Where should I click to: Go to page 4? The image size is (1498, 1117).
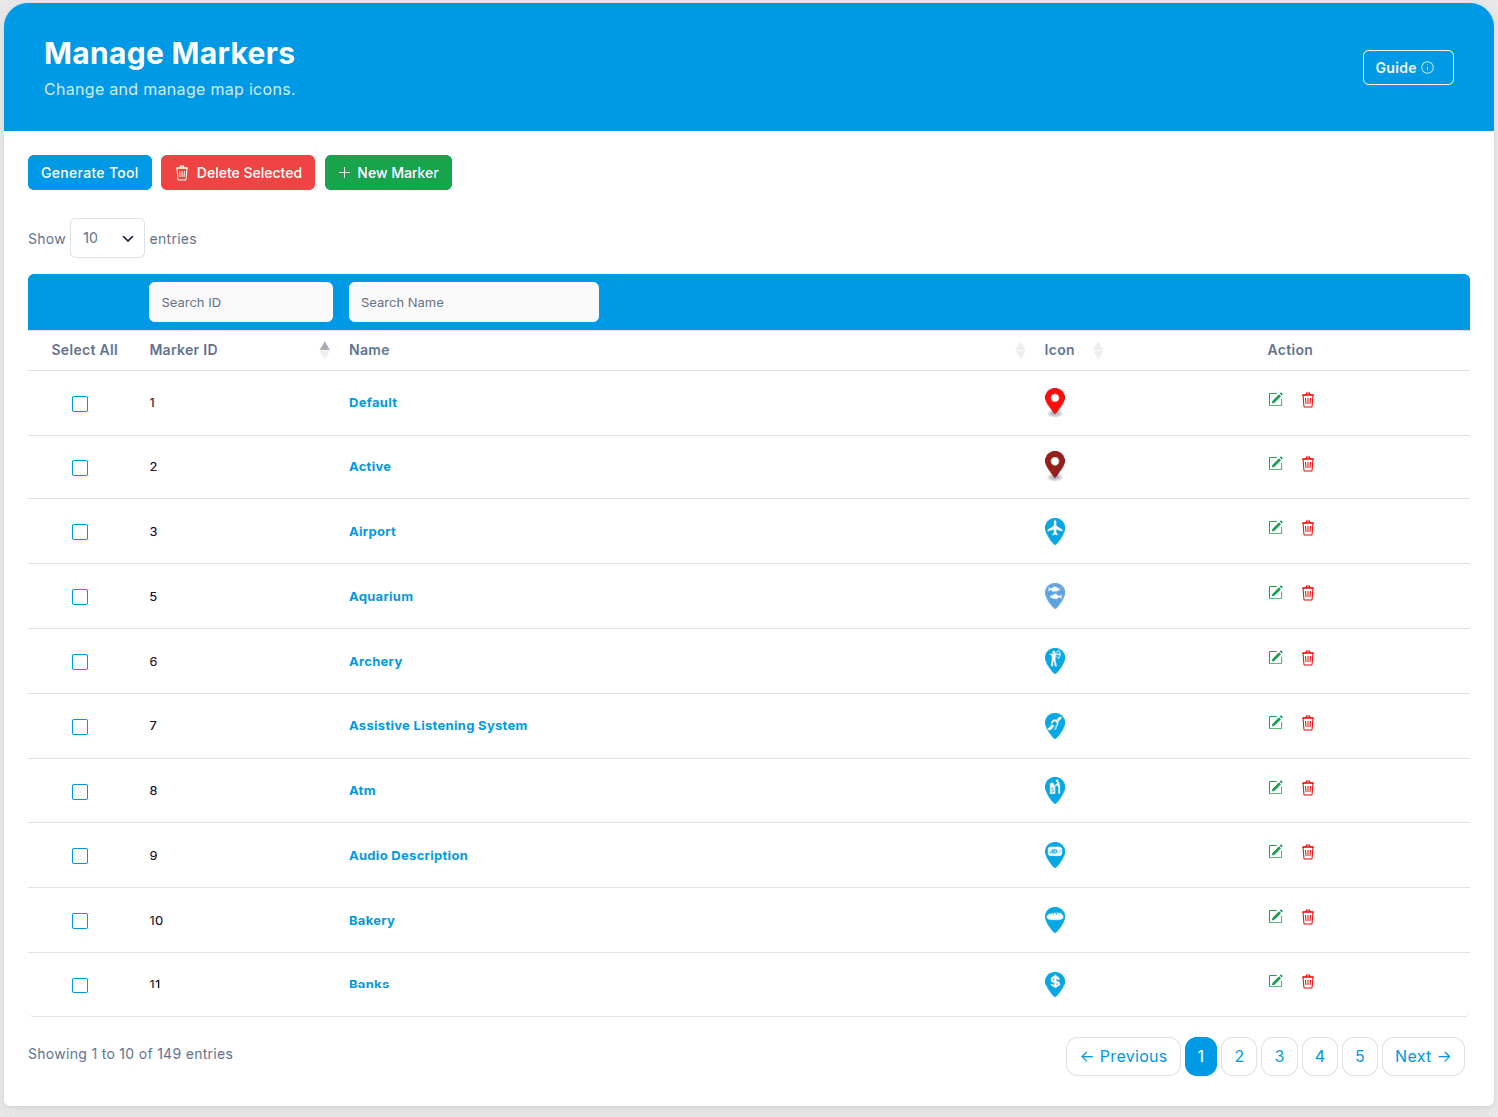pos(1320,1056)
